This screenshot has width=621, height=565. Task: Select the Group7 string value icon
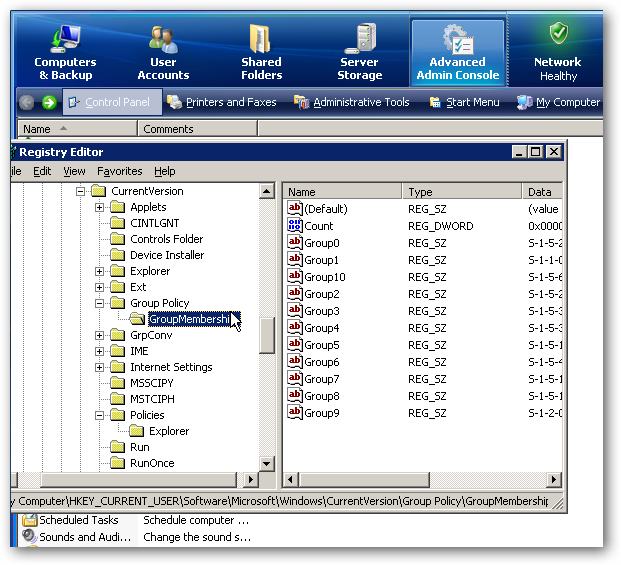(295, 379)
